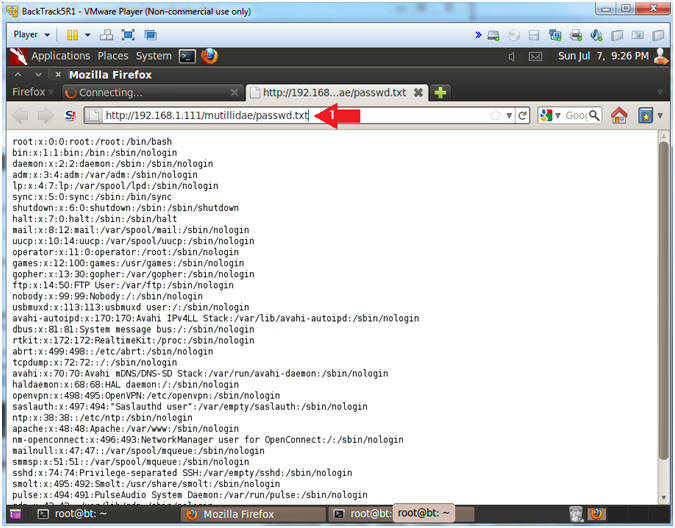The image size is (675, 528).
Task: Click the VMware hard disk device icon
Action: click(x=493, y=35)
